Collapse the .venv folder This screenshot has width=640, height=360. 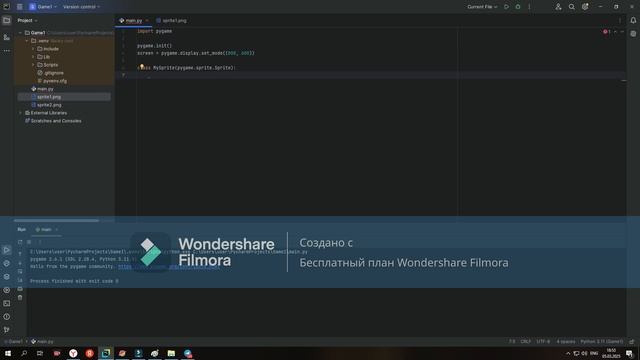27,41
